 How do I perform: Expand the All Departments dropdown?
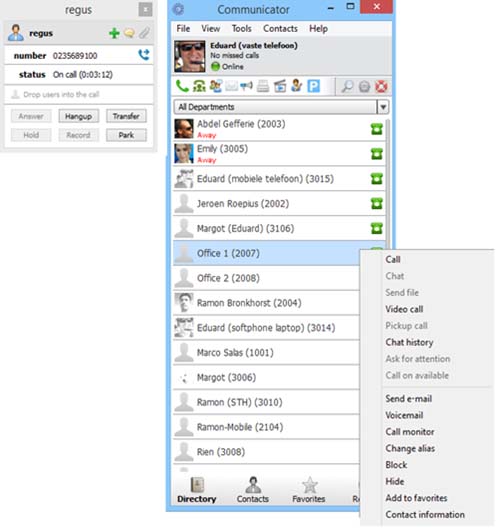coord(383,107)
